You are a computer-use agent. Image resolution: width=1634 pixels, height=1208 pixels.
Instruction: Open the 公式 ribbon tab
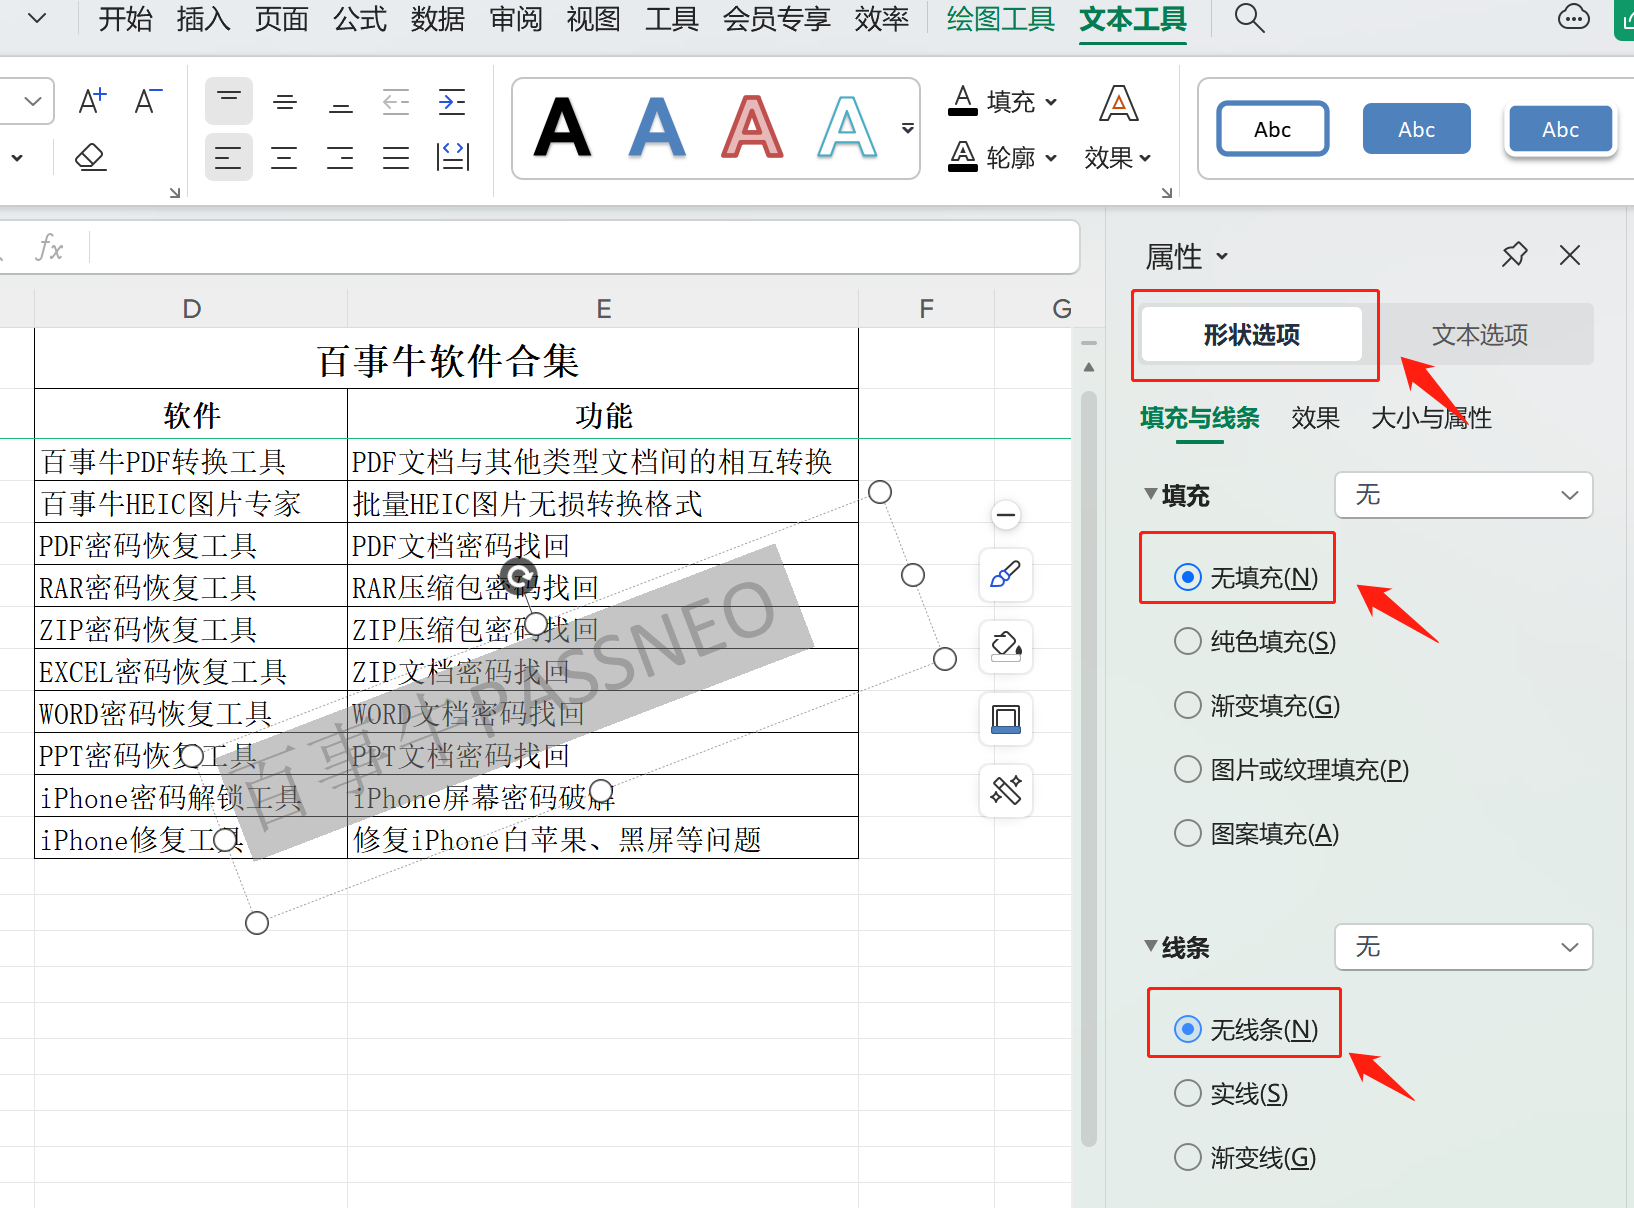(x=360, y=18)
